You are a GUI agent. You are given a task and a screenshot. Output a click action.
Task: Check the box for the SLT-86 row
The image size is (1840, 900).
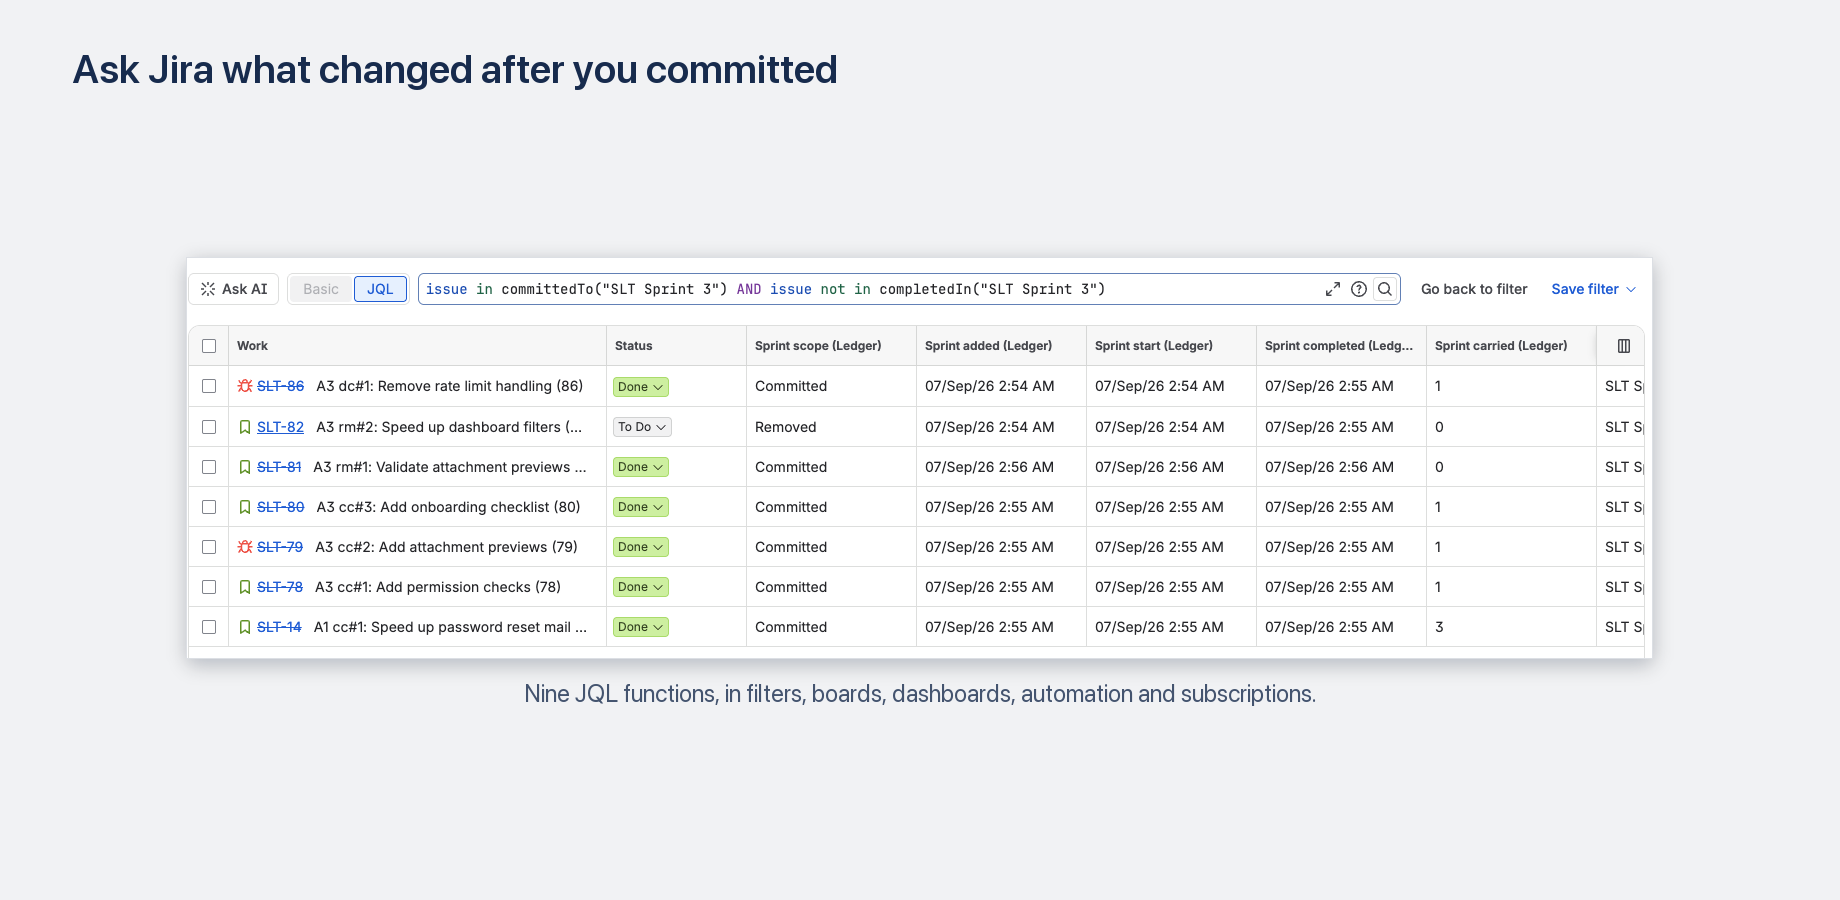tap(209, 386)
